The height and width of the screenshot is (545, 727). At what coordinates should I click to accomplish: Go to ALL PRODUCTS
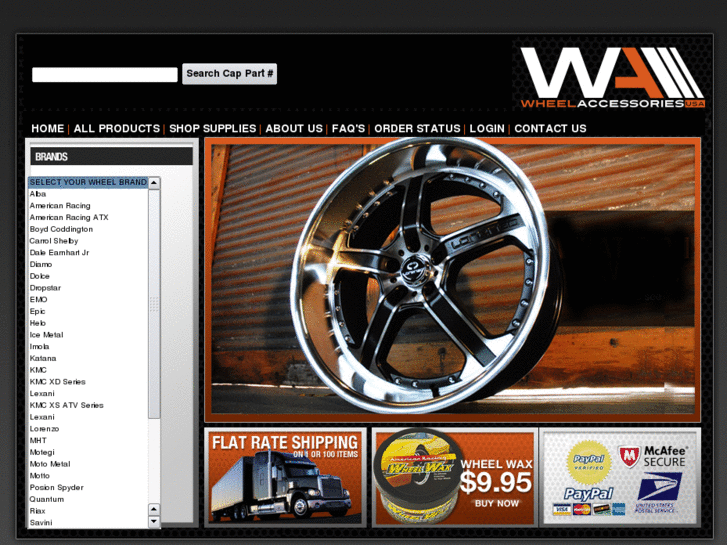click(x=117, y=128)
